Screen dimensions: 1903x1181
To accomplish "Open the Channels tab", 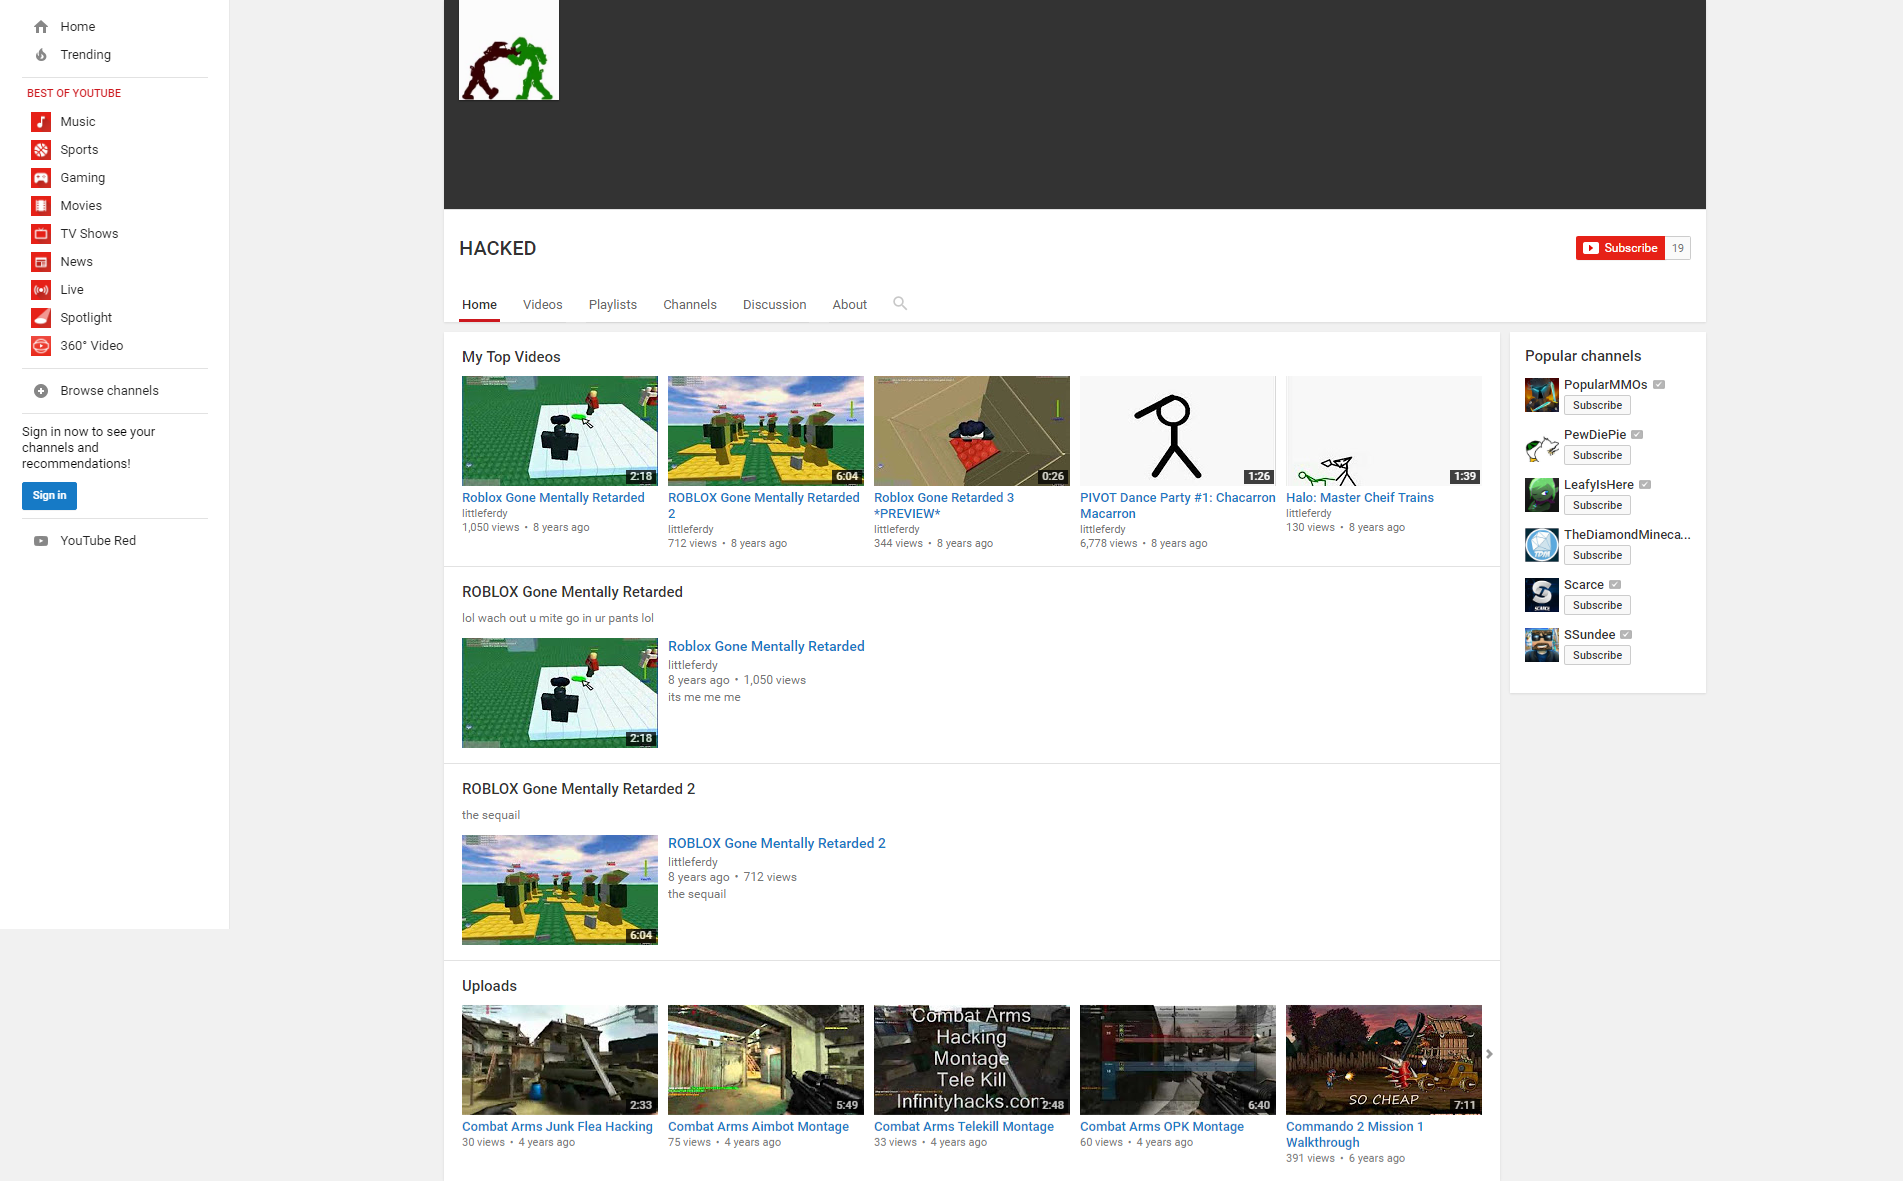I will coord(690,305).
